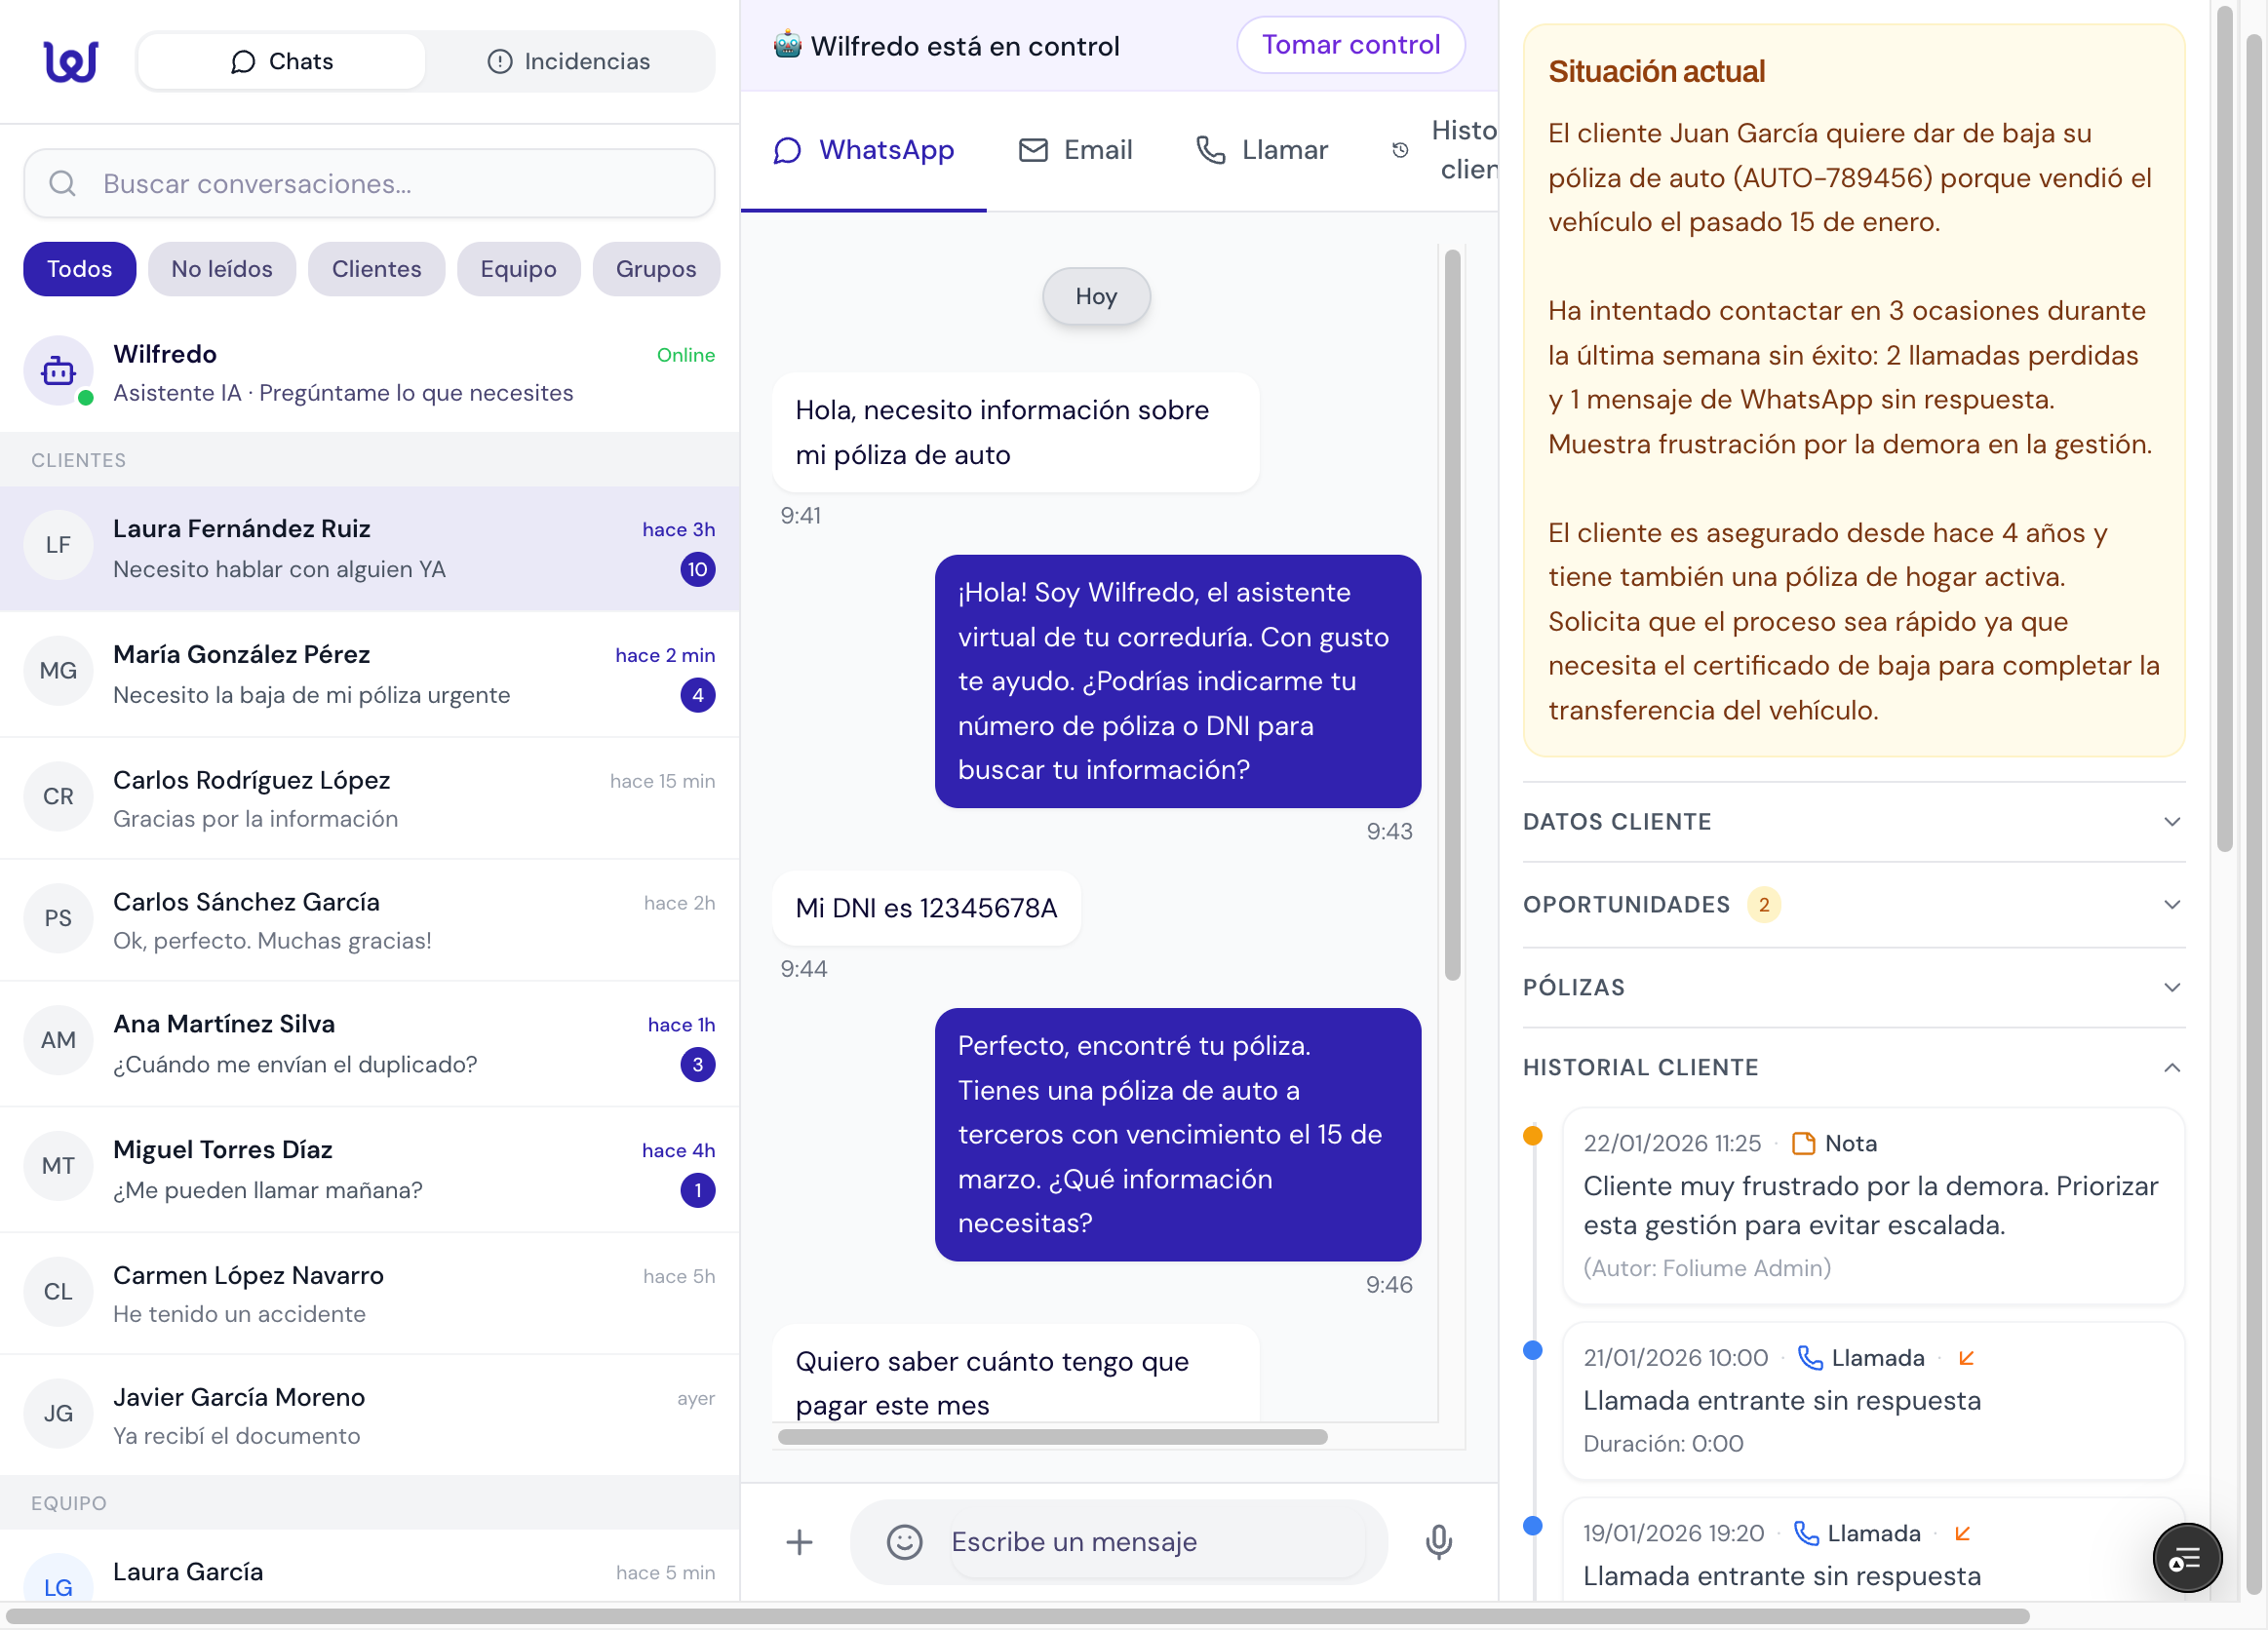This screenshot has width=2268, height=1630.
Task: Switch to the Email tab
Action: (x=1076, y=150)
